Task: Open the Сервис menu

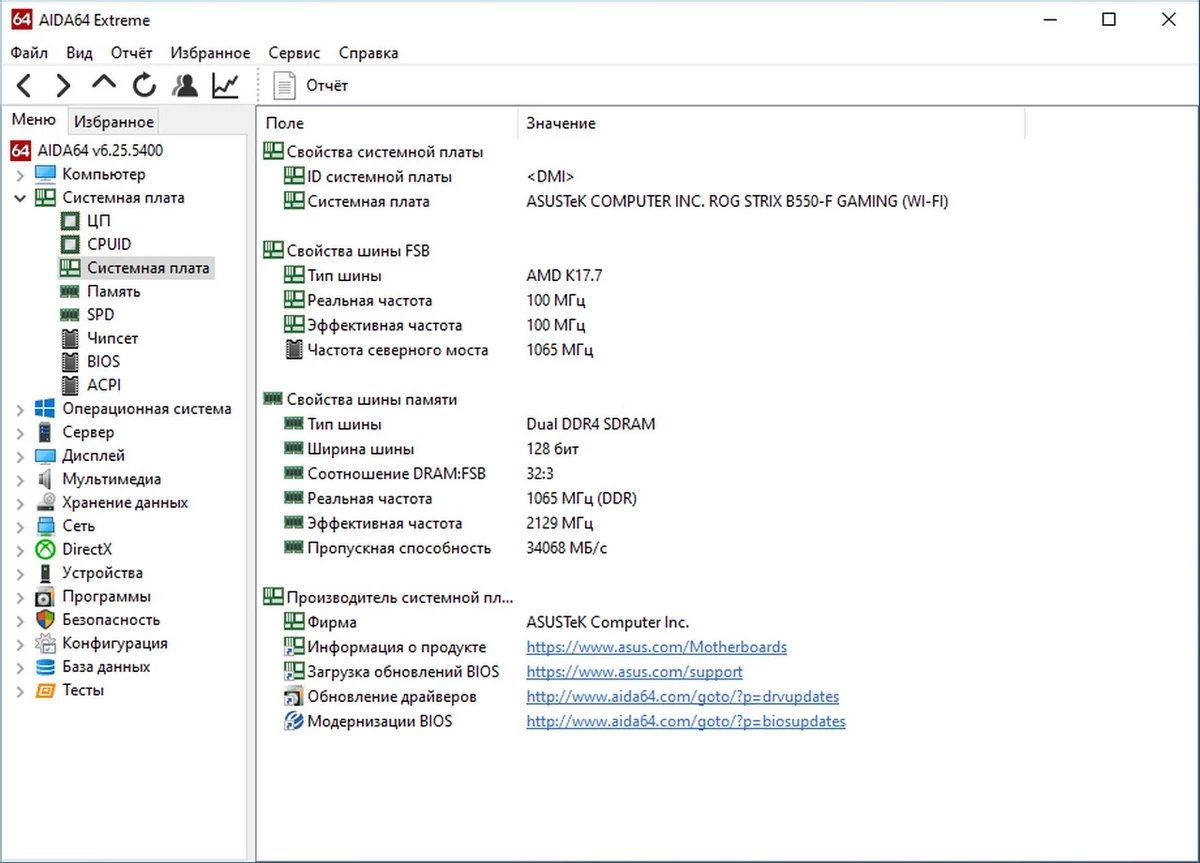Action: click(x=294, y=53)
